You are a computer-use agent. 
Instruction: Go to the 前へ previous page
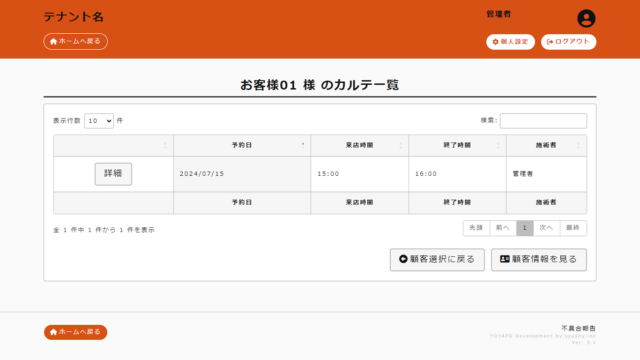(x=503, y=228)
